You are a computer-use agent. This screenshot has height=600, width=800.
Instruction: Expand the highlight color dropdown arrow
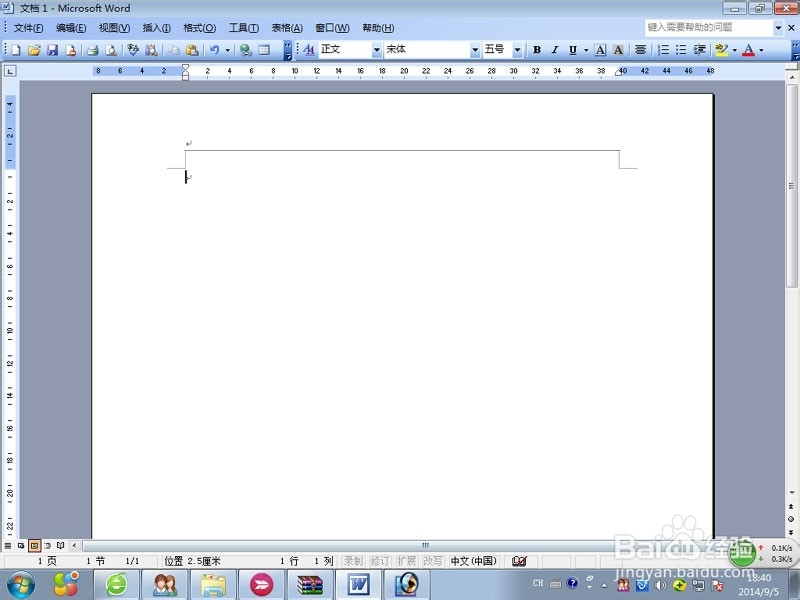[735, 50]
